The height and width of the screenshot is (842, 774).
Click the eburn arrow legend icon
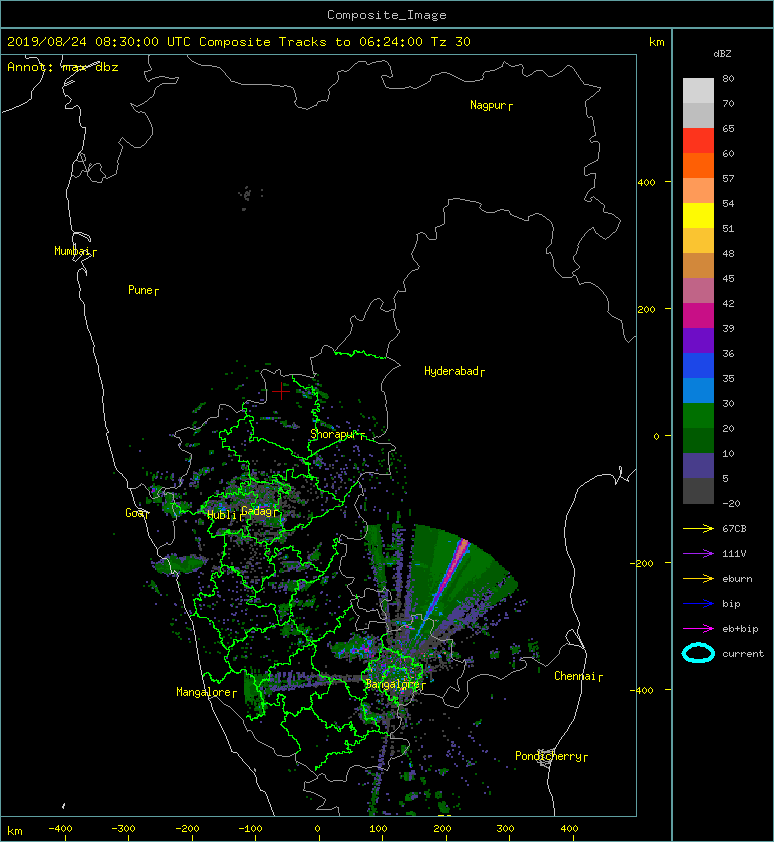(x=698, y=579)
